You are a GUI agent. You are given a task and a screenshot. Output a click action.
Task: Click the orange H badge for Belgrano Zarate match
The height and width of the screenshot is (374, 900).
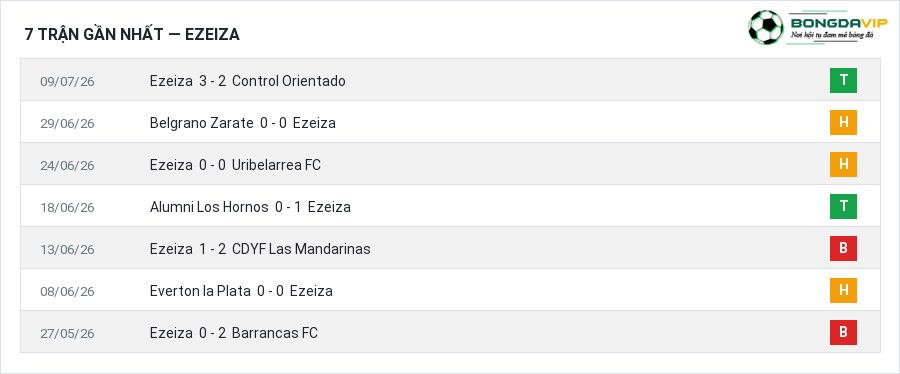[x=843, y=122]
